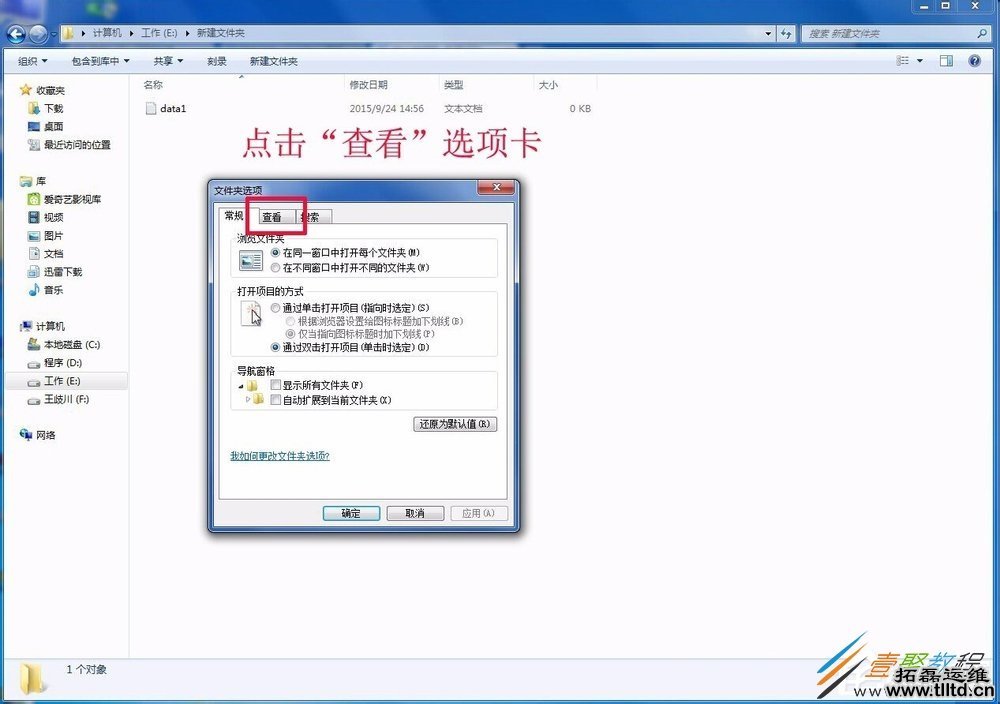This screenshot has height=704, width=1000.
Task: Click the forward navigation arrow icon
Action: [x=37, y=32]
